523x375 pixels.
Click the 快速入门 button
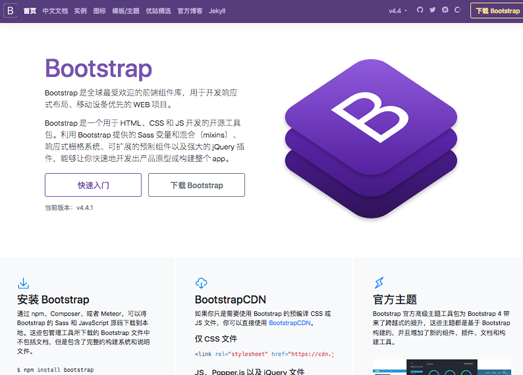(x=93, y=185)
